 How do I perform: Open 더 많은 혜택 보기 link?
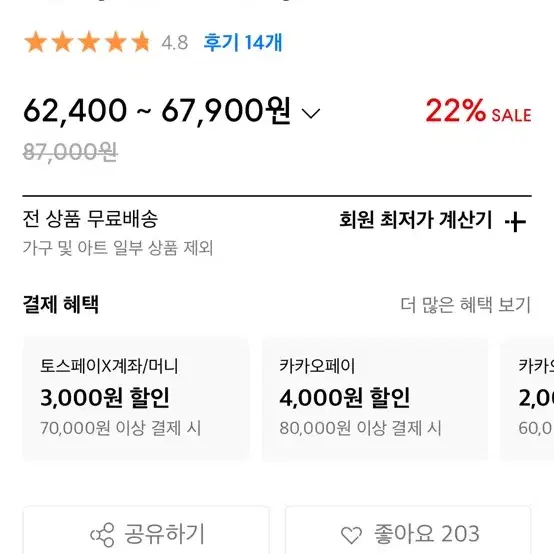pos(465,305)
